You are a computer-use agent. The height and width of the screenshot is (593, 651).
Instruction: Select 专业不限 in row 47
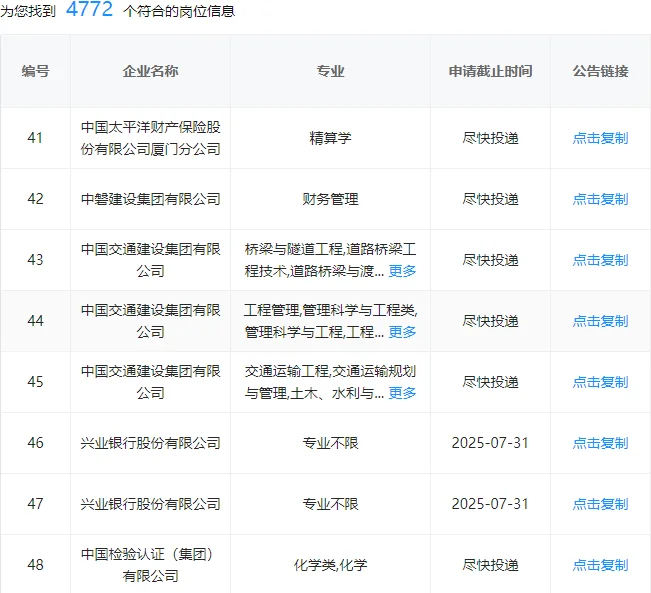coord(330,504)
